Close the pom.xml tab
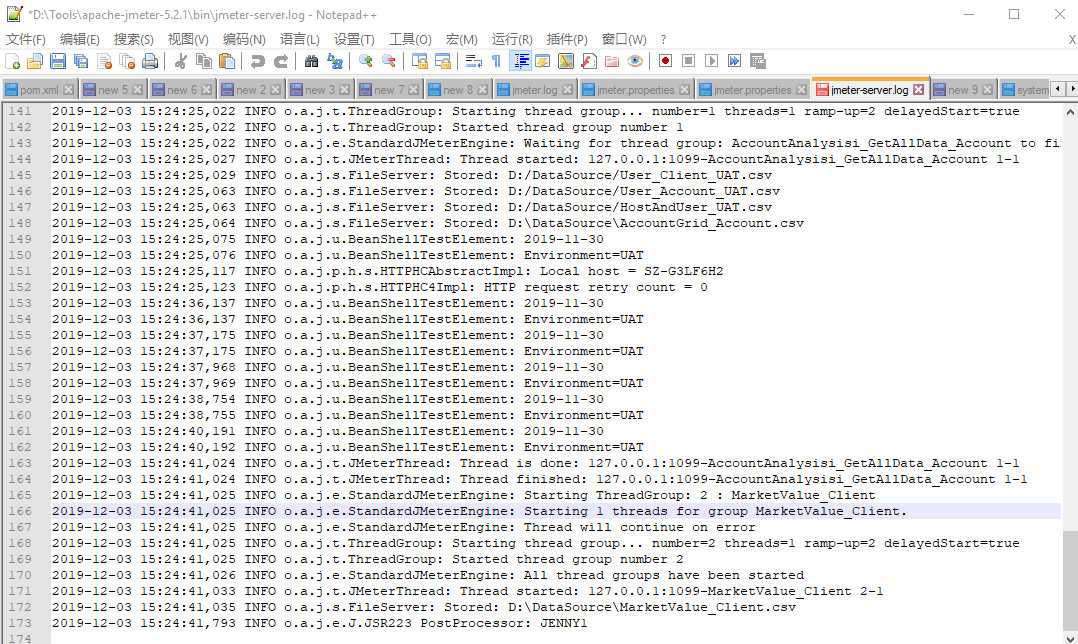 [x=68, y=90]
